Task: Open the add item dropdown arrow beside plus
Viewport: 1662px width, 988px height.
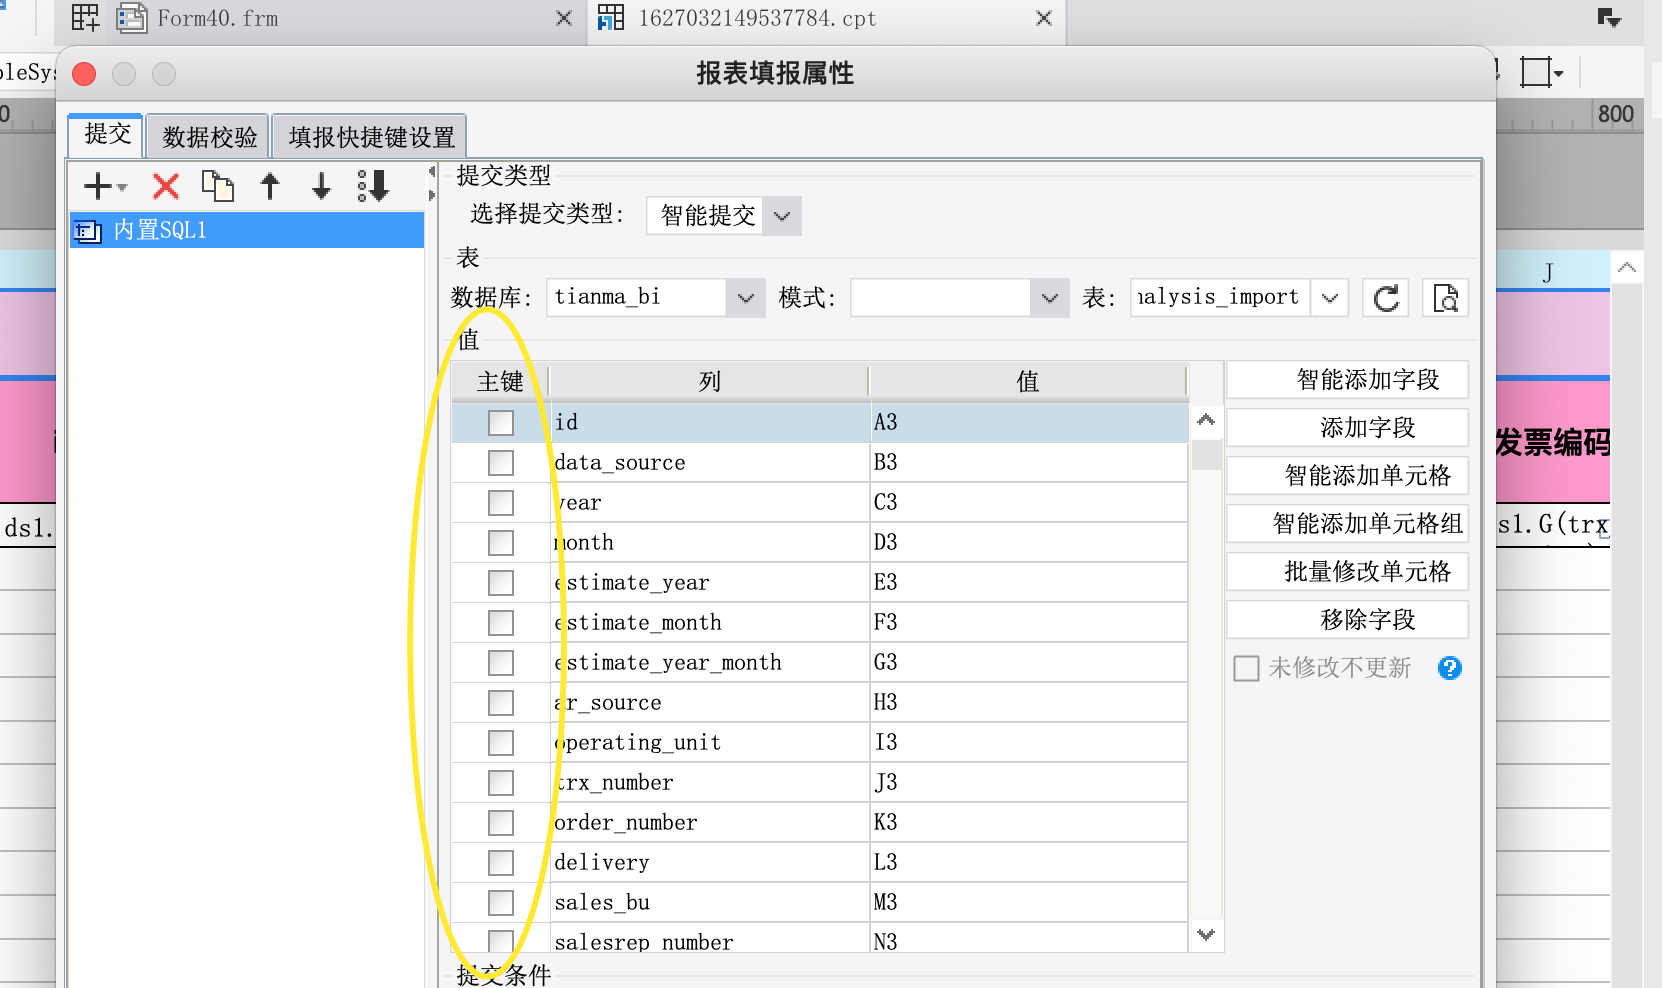Action: coord(122,187)
